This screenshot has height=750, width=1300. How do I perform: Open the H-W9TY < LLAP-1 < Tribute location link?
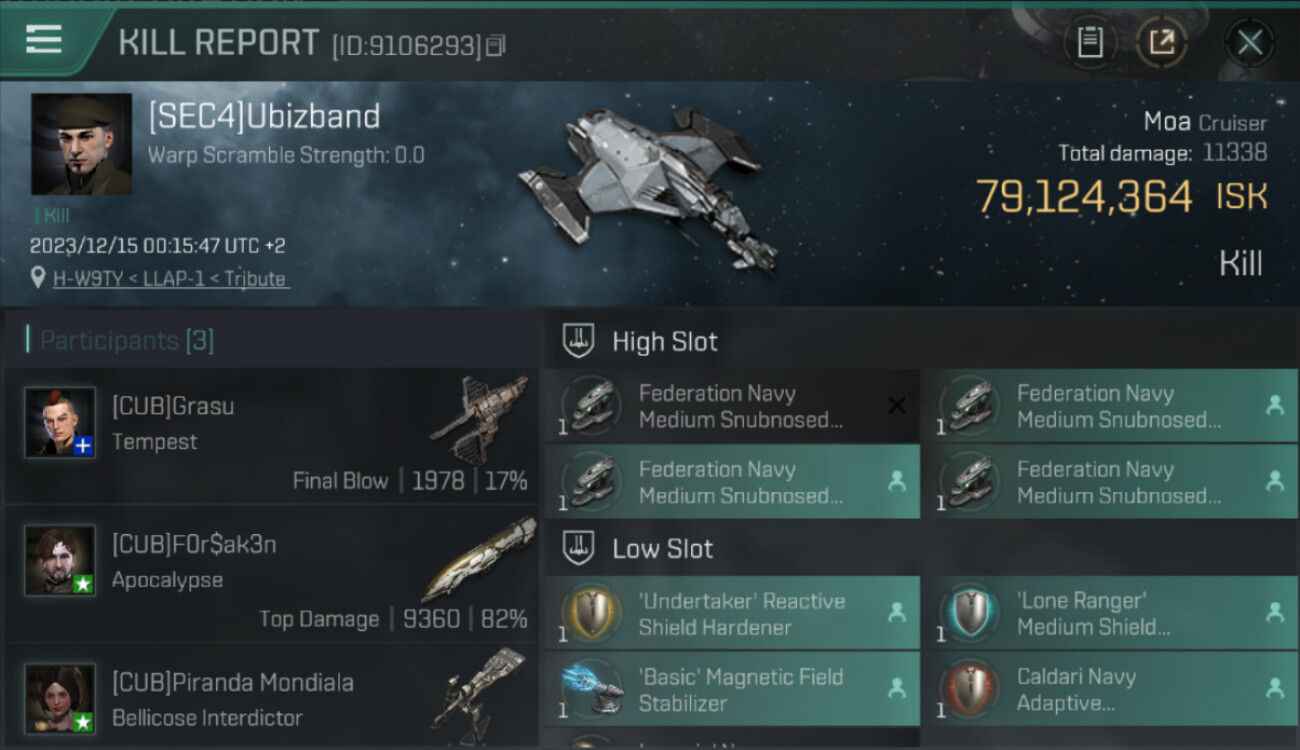(x=171, y=278)
